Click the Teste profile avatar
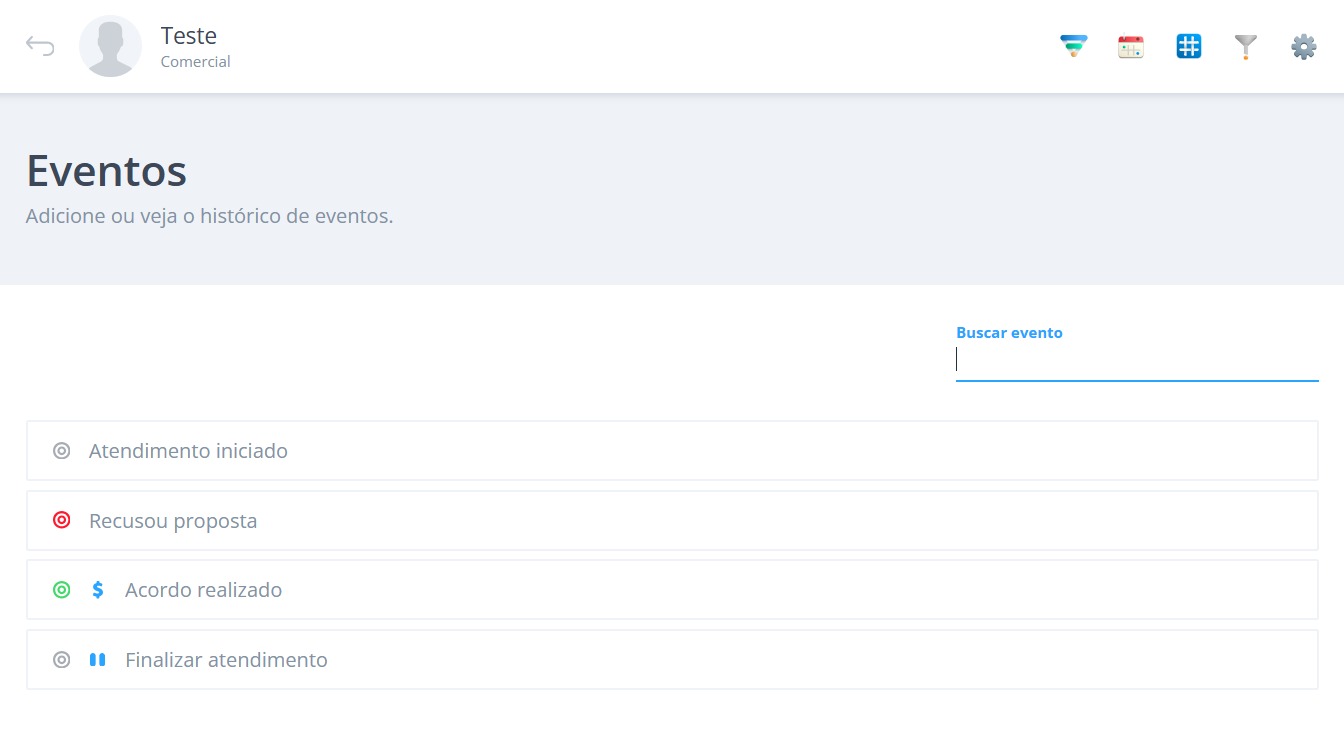Screen dimensions: 1344x732 point(110,46)
